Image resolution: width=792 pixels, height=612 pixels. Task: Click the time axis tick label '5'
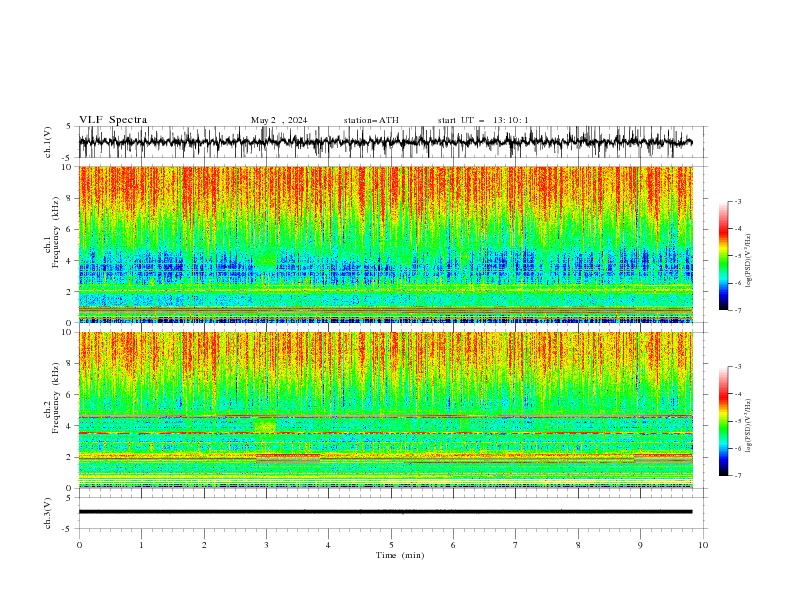coord(391,545)
